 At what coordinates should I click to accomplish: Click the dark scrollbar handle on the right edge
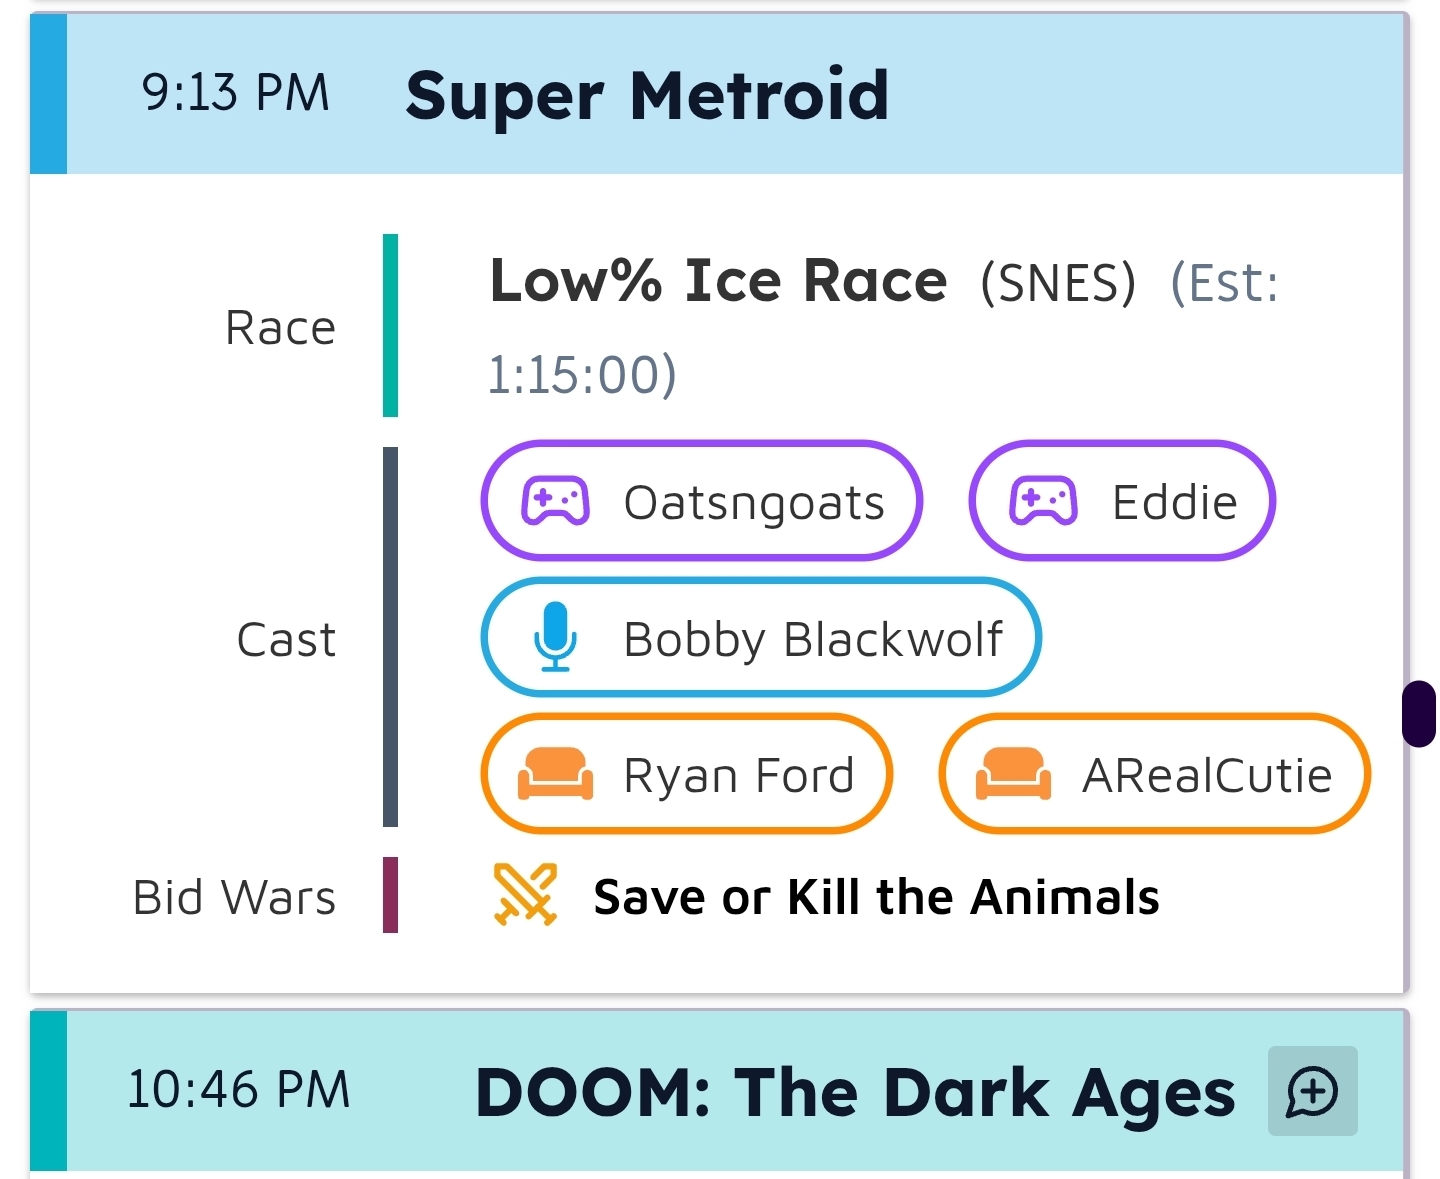point(1419,714)
